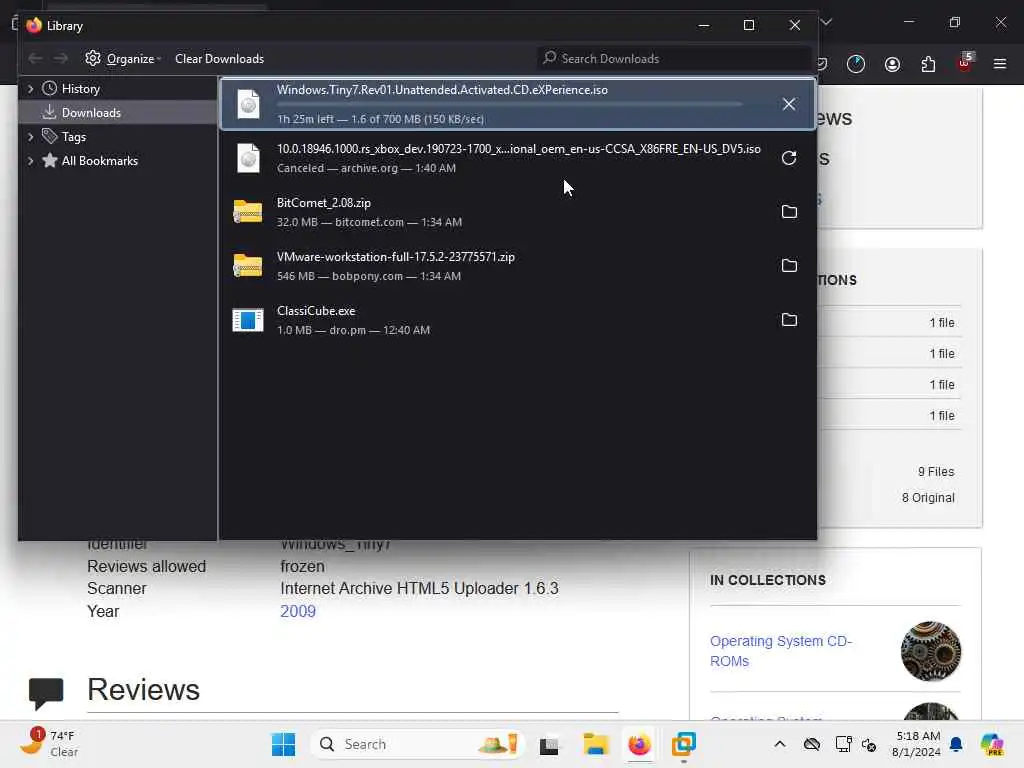
Task: Open Firefox application hamburger menu
Action: [1000, 64]
